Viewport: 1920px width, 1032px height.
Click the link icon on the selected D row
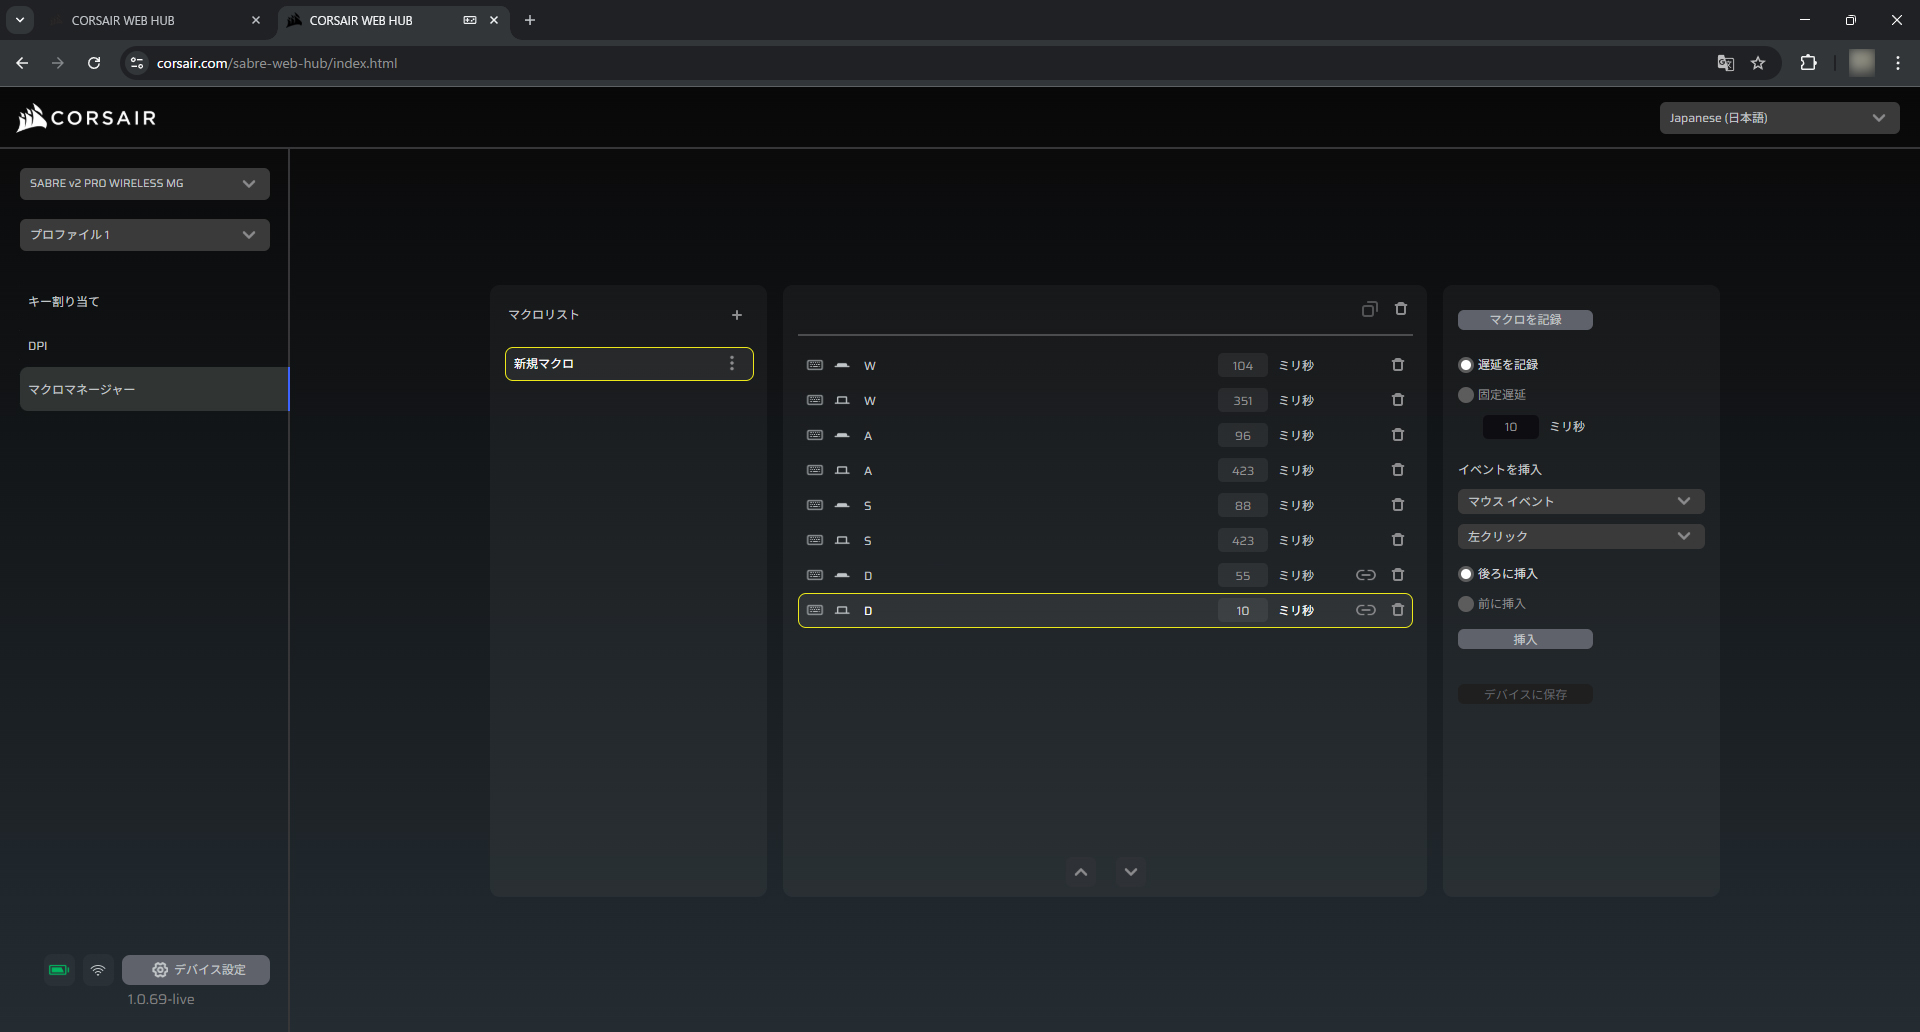(x=1365, y=610)
